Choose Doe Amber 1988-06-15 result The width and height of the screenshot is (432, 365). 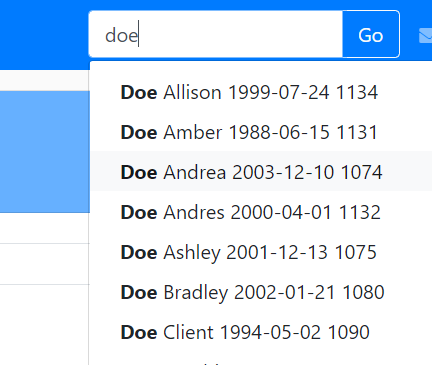[x=261, y=132]
